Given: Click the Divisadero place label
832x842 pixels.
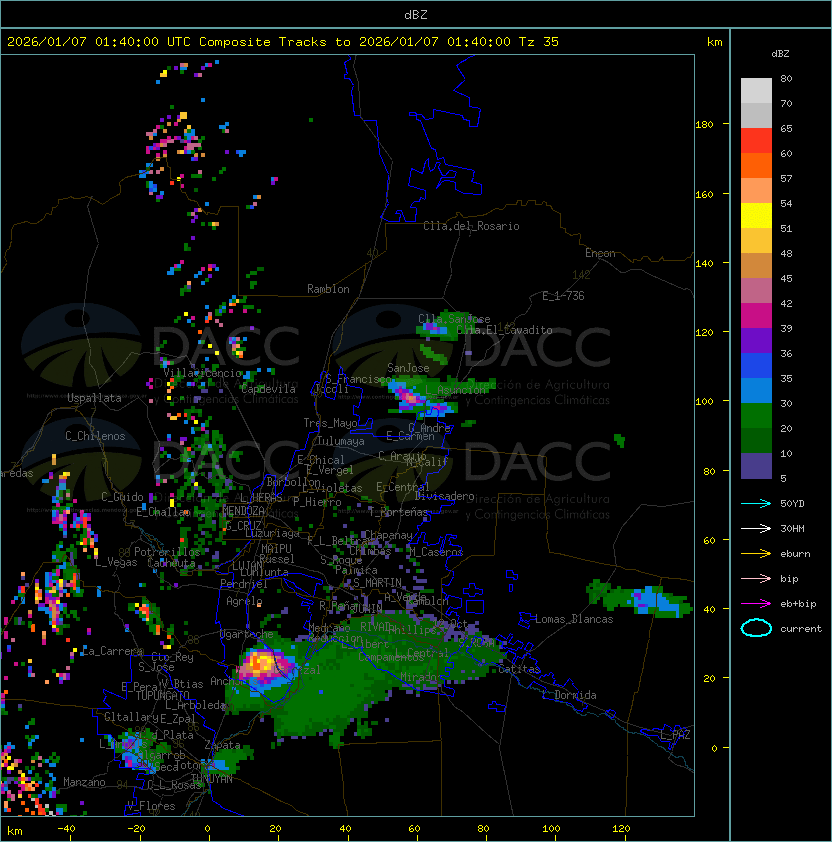Looking at the screenshot, I should point(444,496).
